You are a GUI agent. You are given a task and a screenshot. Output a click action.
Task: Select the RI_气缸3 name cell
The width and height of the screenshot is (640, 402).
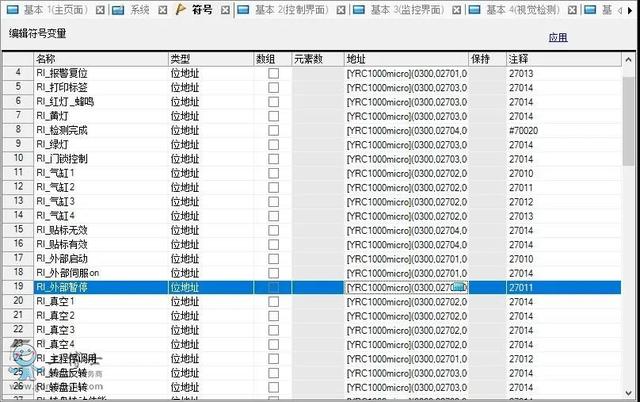[x=101, y=202]
